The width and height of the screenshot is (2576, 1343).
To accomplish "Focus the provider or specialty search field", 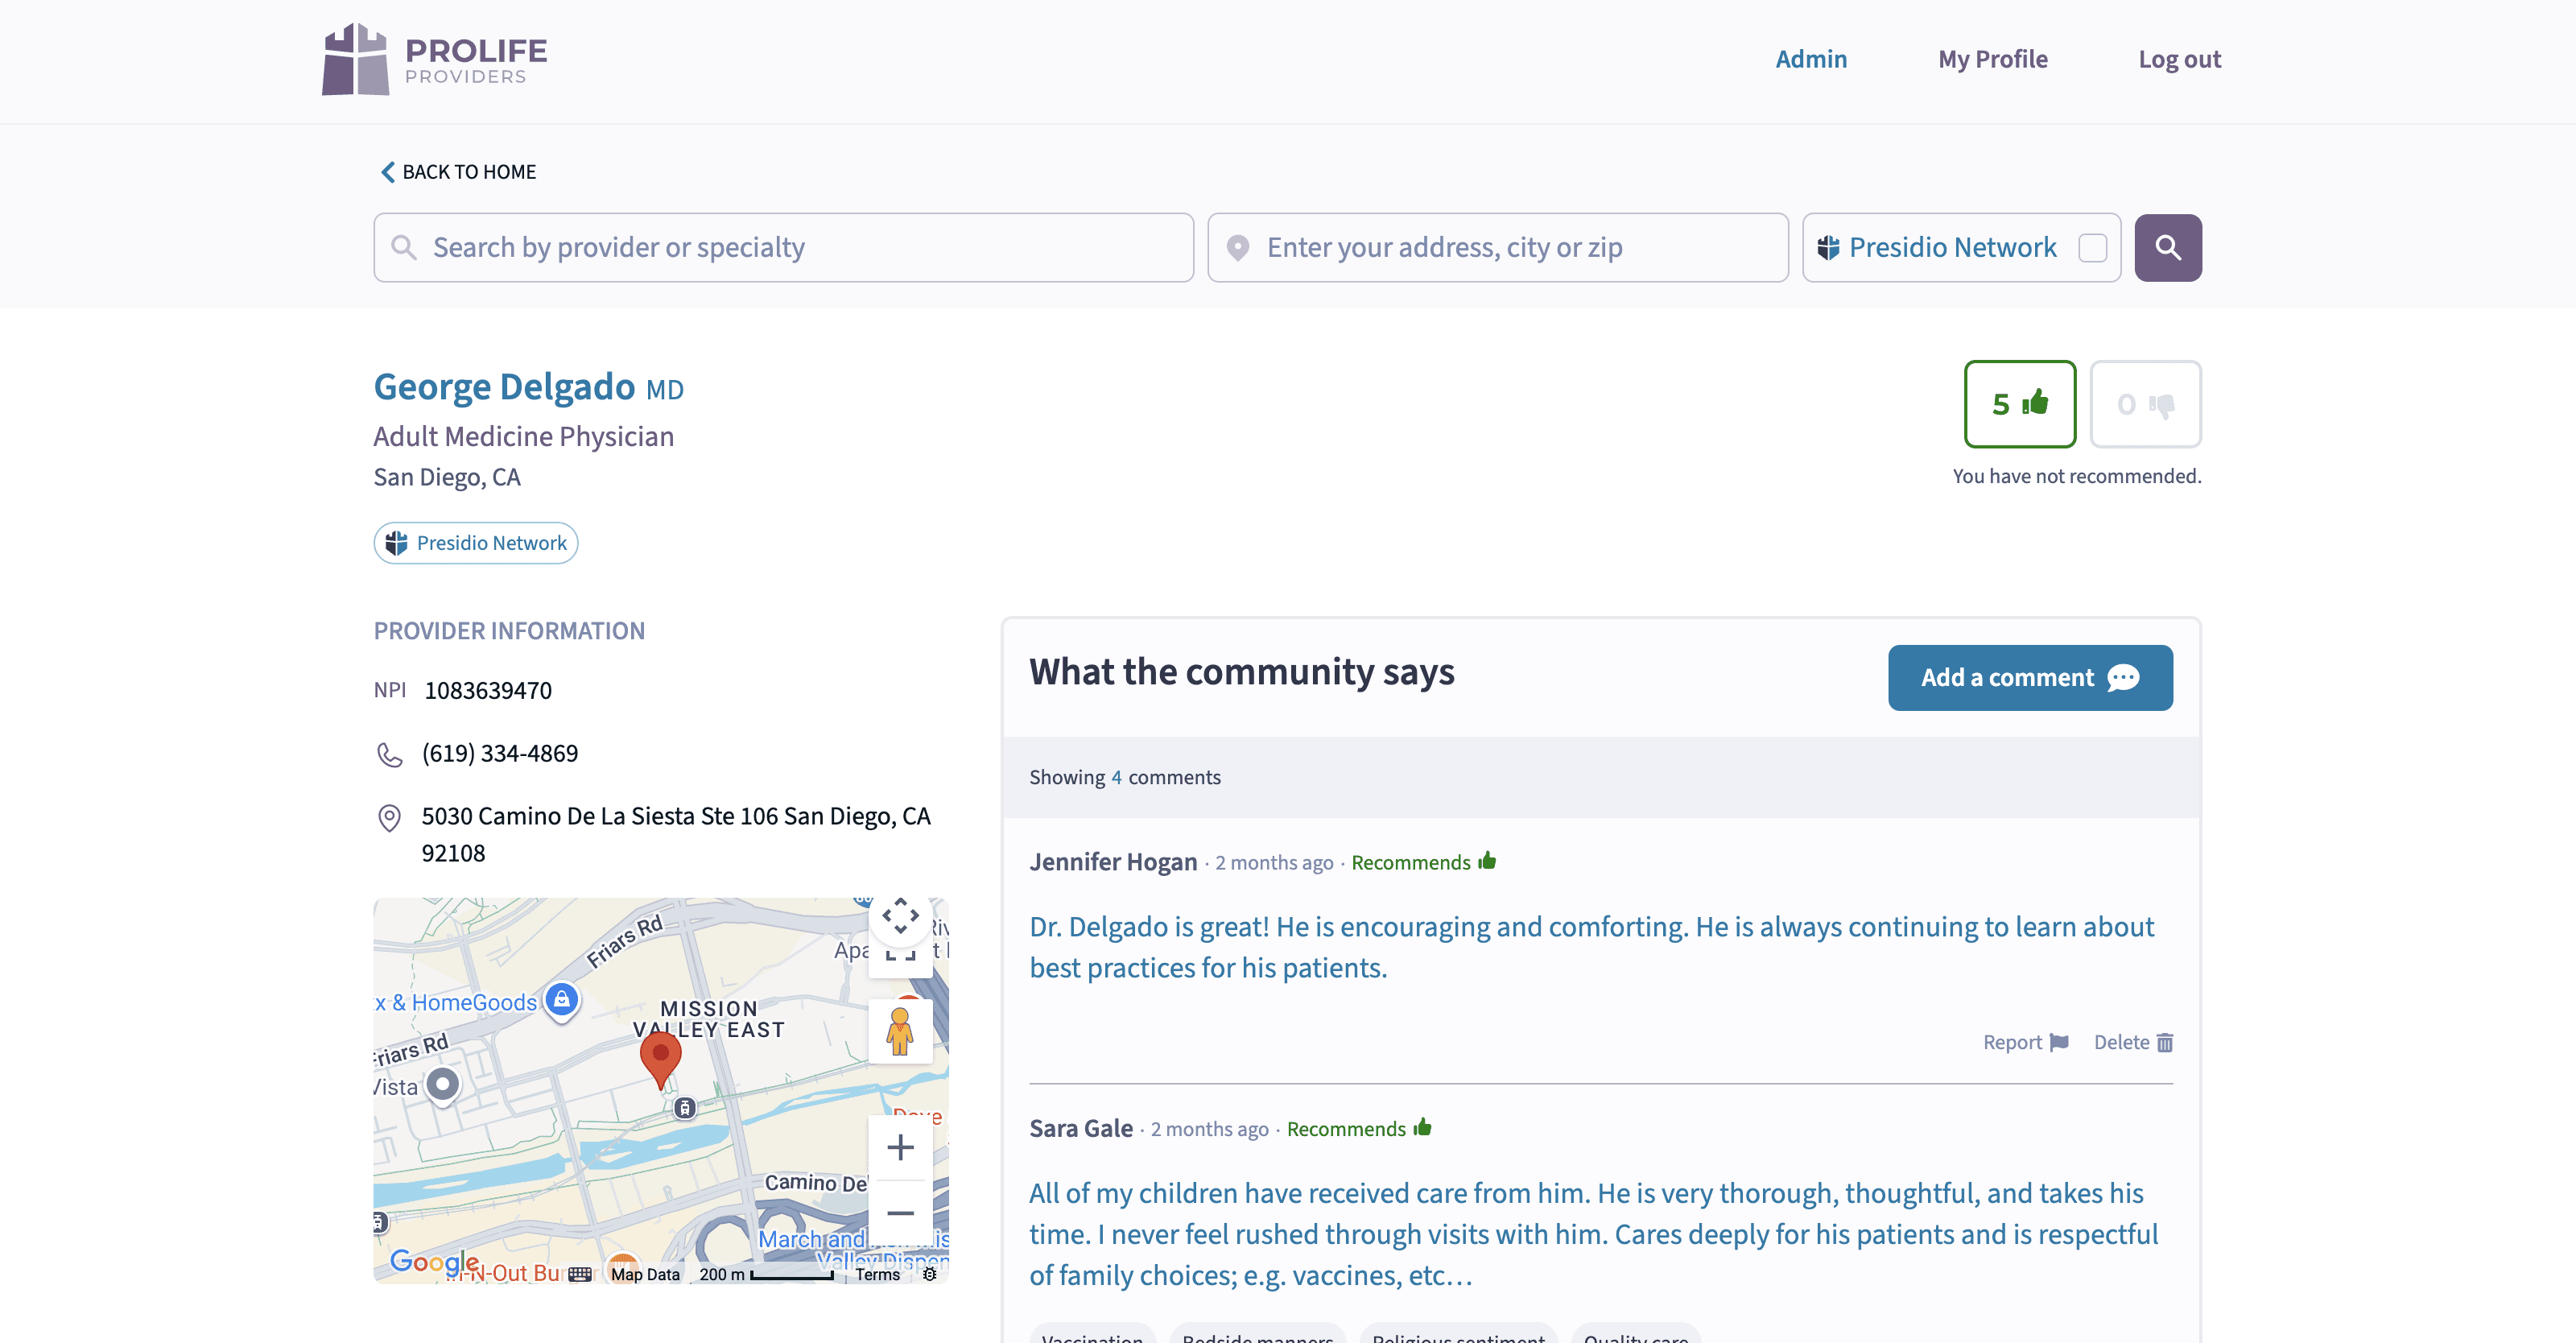I will coord(783,247).
